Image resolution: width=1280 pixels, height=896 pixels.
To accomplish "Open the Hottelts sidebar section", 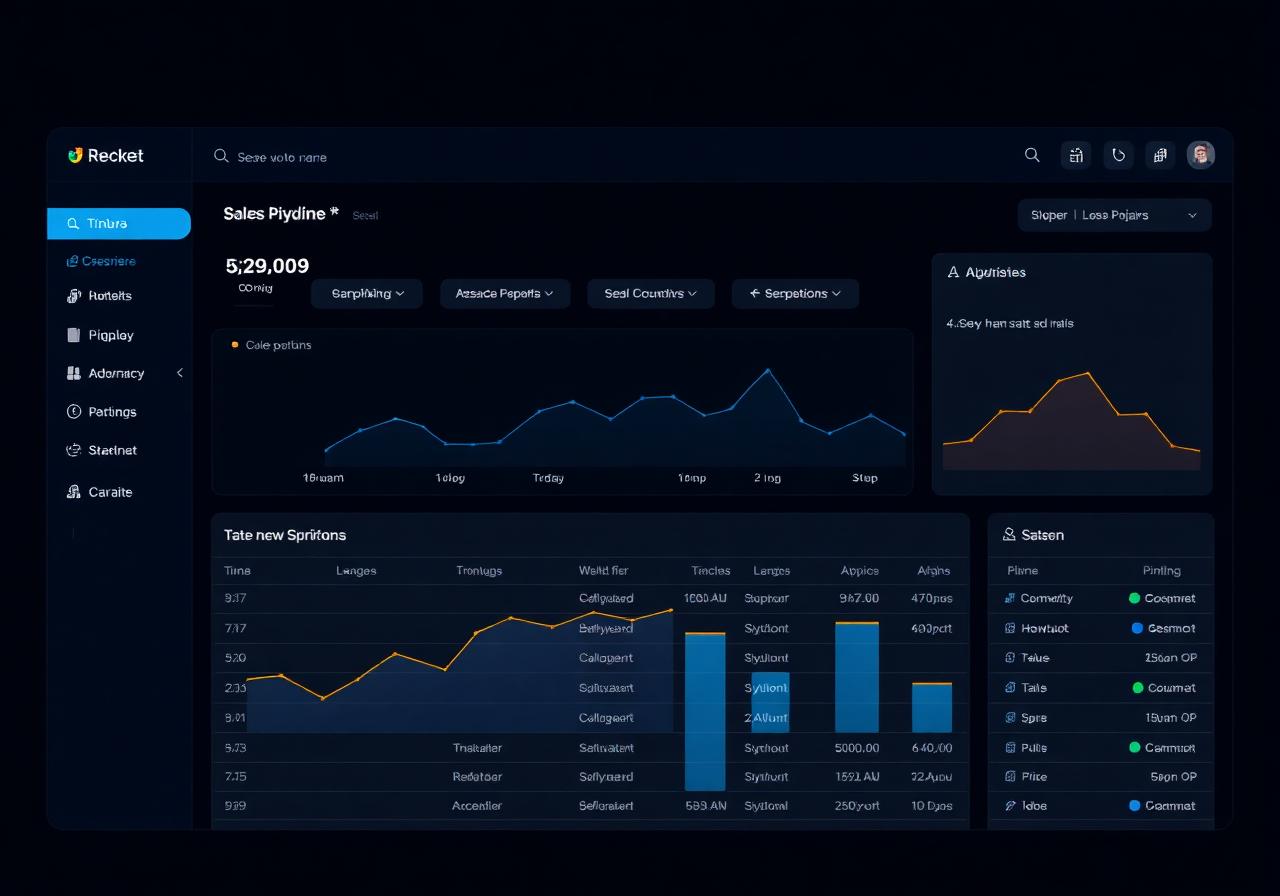I will click(110, 296).
